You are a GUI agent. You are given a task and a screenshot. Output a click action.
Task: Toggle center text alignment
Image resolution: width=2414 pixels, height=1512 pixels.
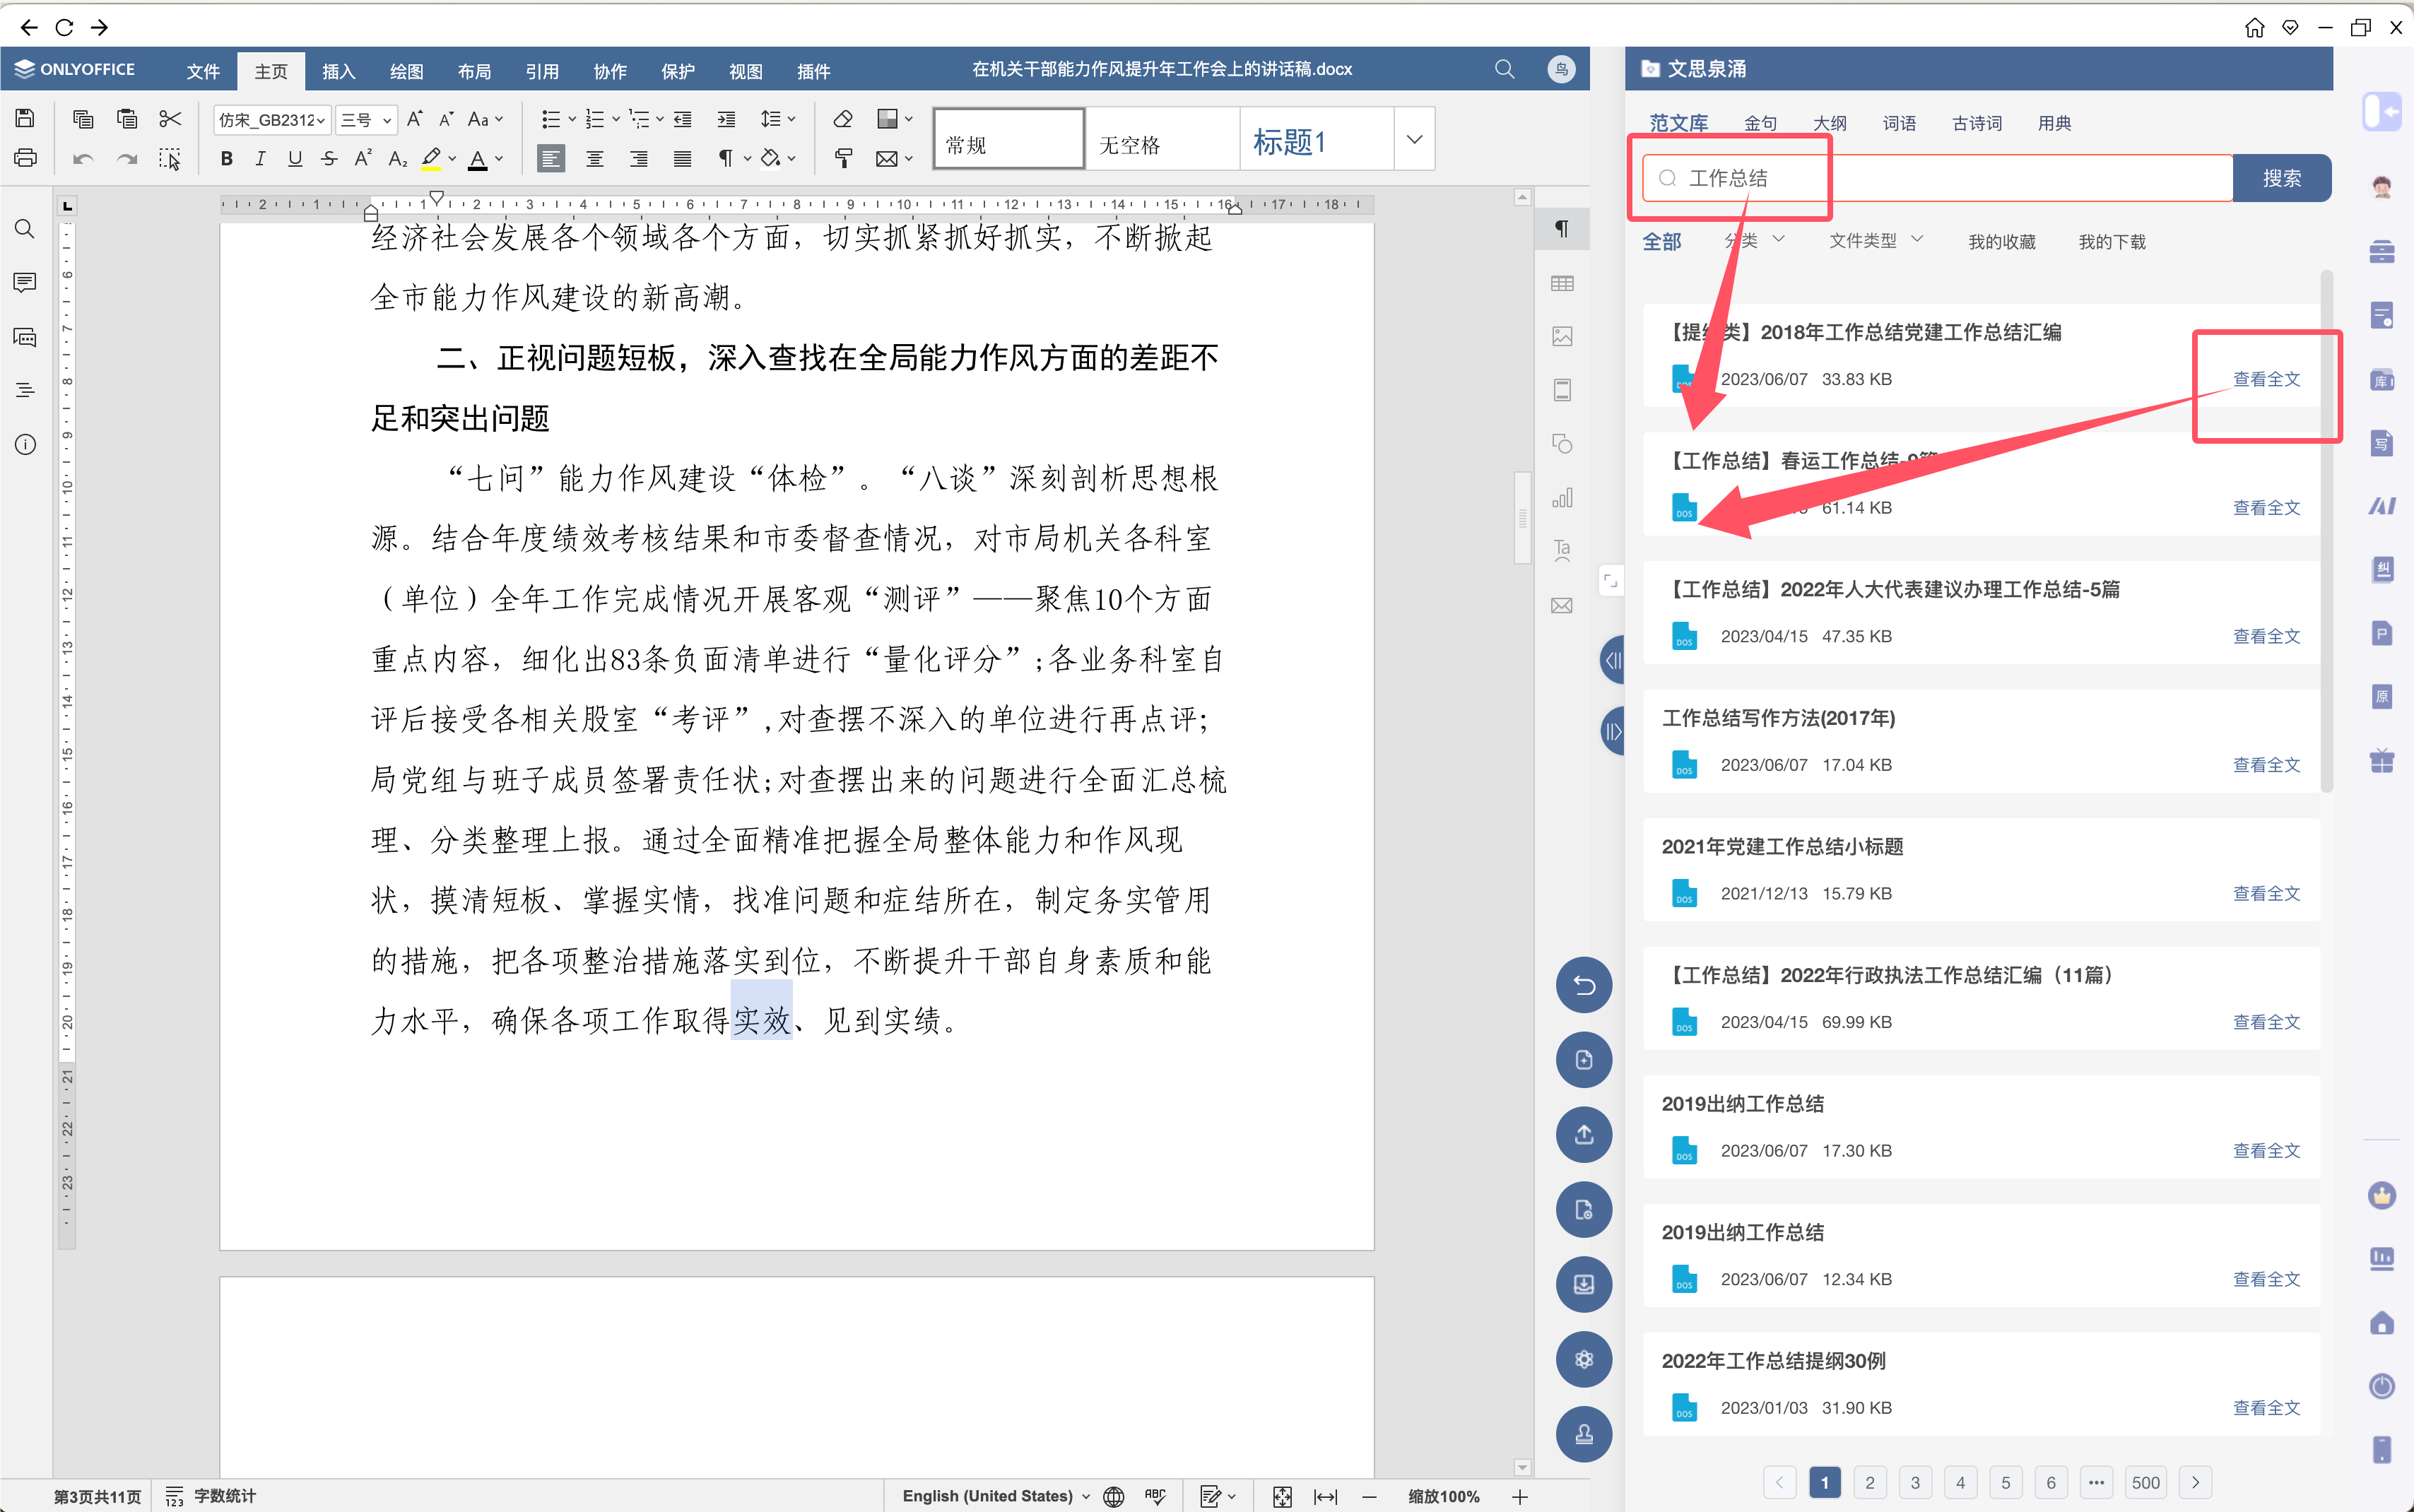(x=595, y=158)
